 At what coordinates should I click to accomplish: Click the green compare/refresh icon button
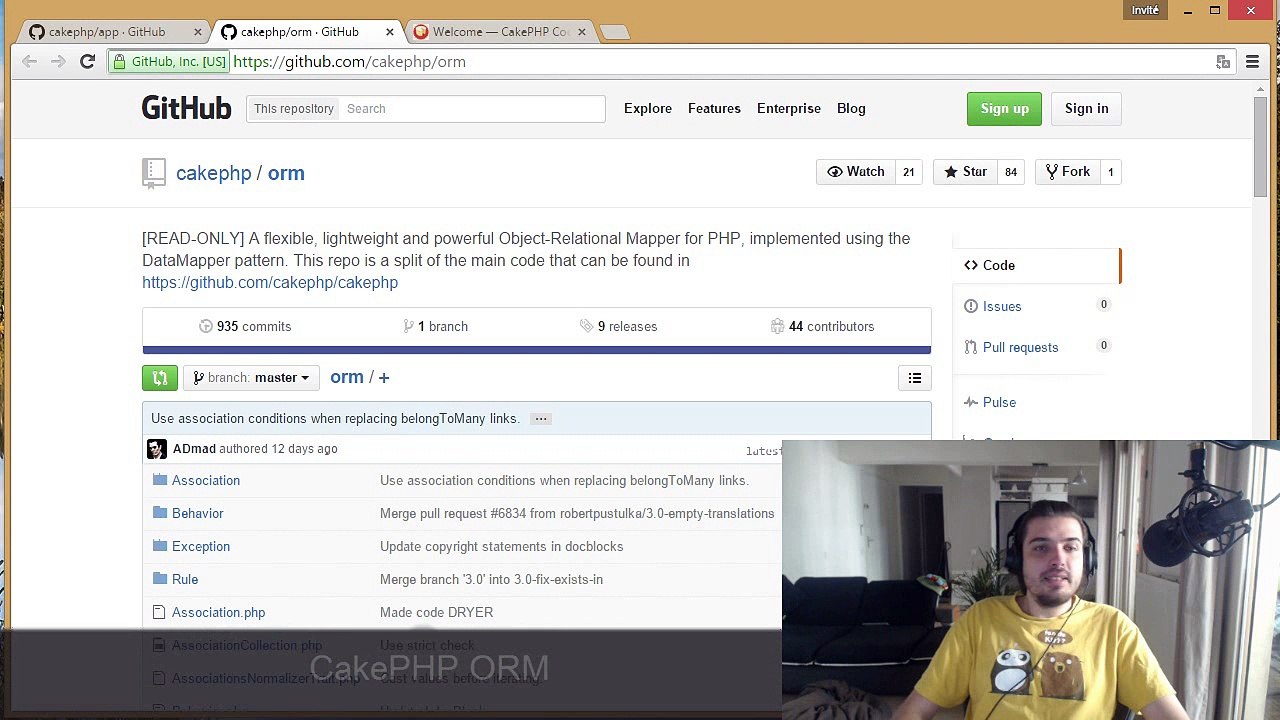tap(160, 377)
